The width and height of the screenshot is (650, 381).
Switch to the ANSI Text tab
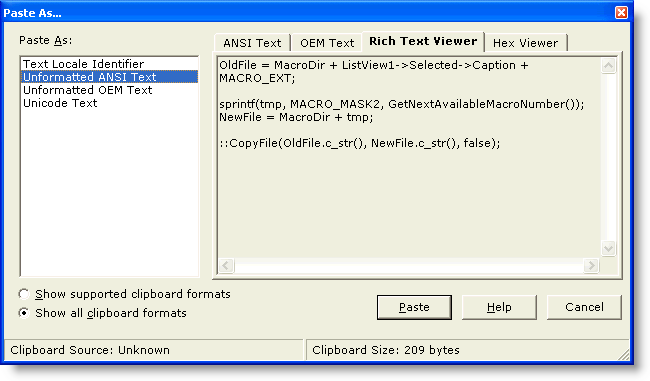[x=252, y=43]
